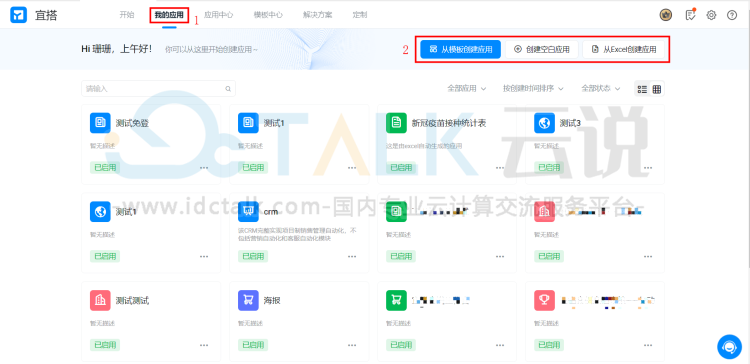The image size is (750, 364).
Task: Click the 已启用 tag on 海报 card
Action: [253, 345]
